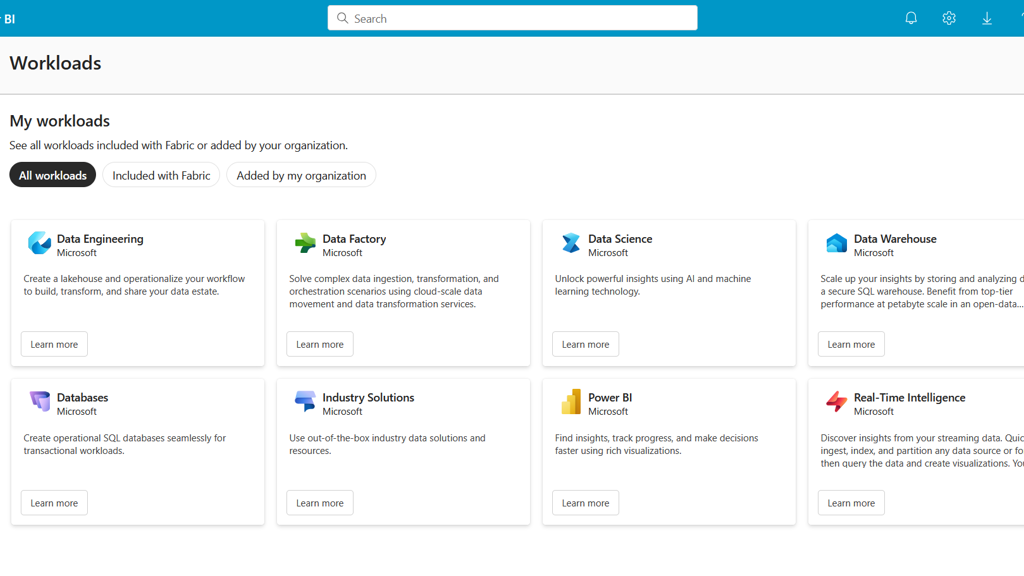1024x576 pixels.
Task: Open the Real-Time Intelligence card title
Action: point(909,397)
